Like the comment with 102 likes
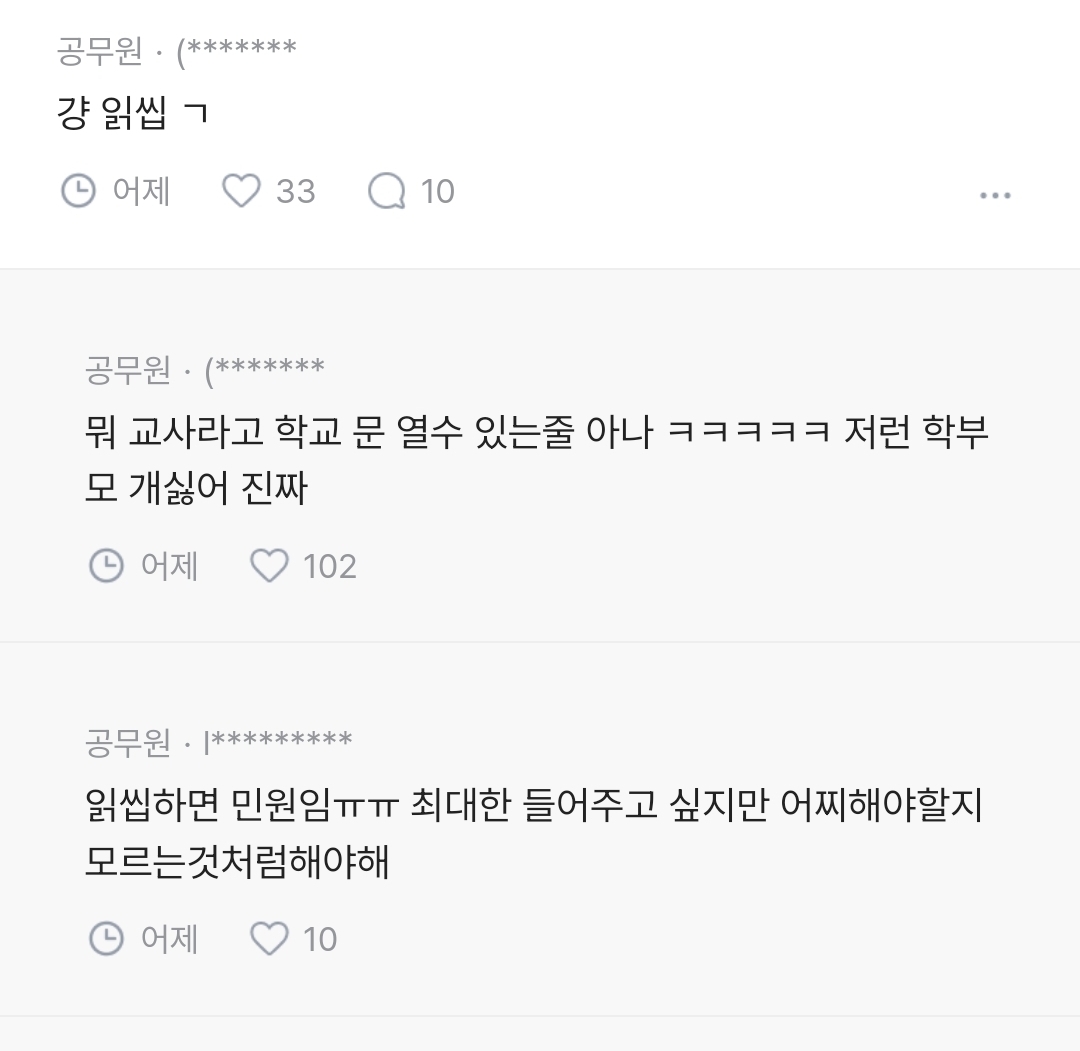Screen dimensions: 1080x1051 tap(270, 565)
